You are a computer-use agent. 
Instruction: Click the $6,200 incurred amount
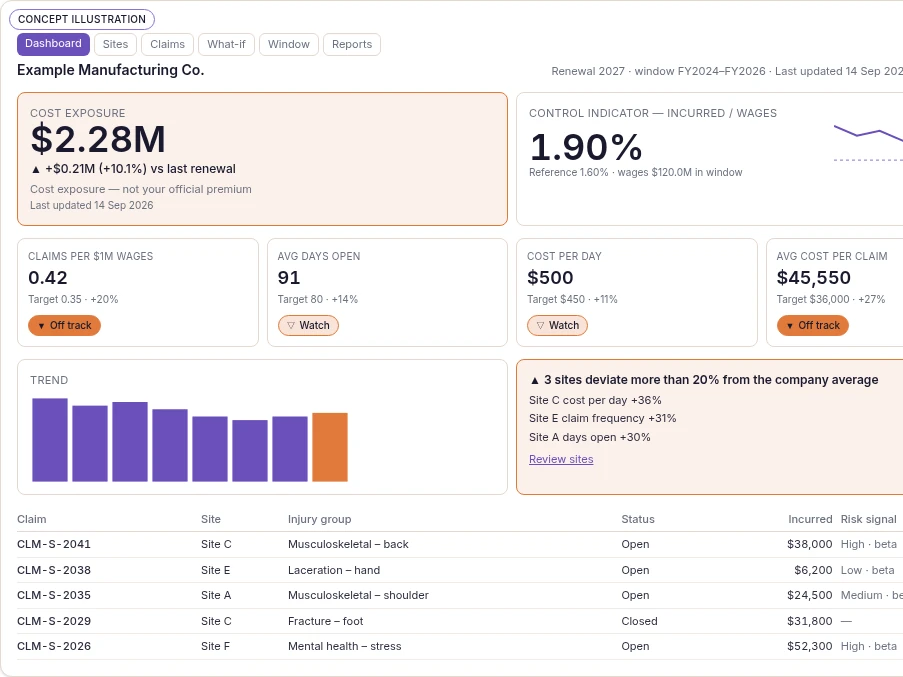tap(813, 570)
